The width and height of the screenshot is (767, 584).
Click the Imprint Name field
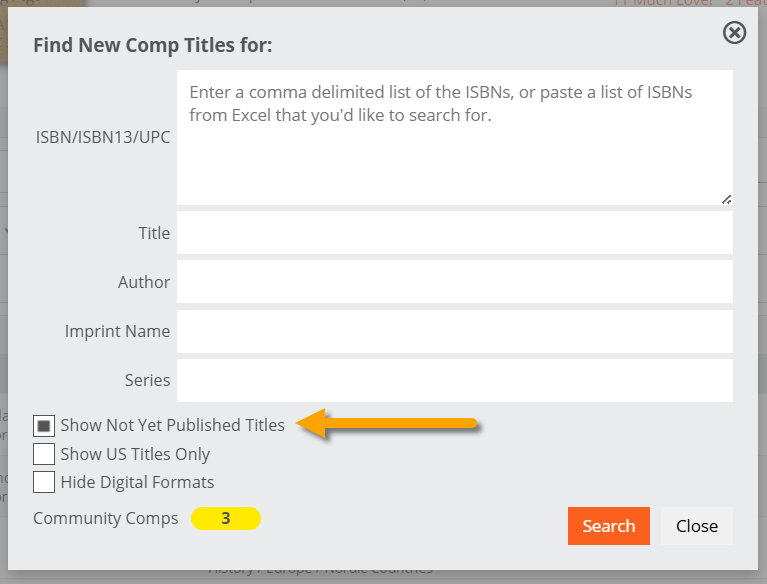(x=454, y=331)
